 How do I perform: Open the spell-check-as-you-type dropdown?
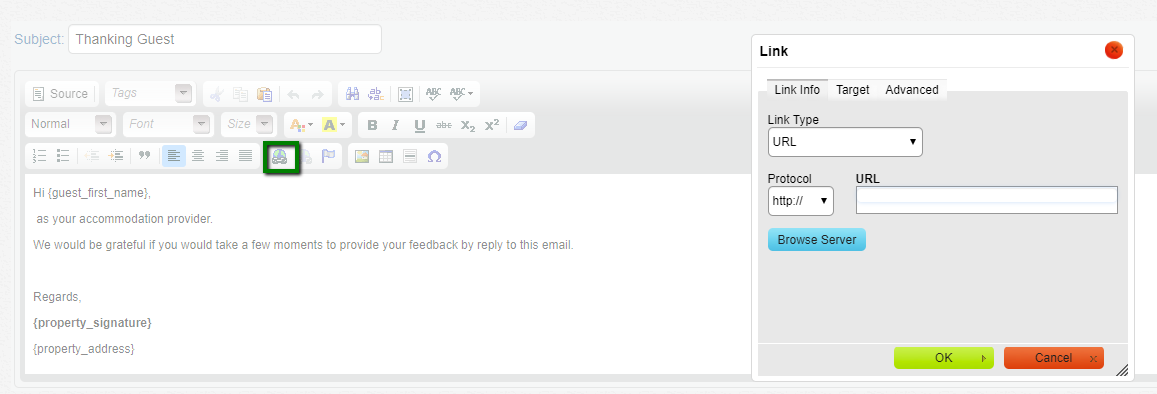(x=462, y=94)
